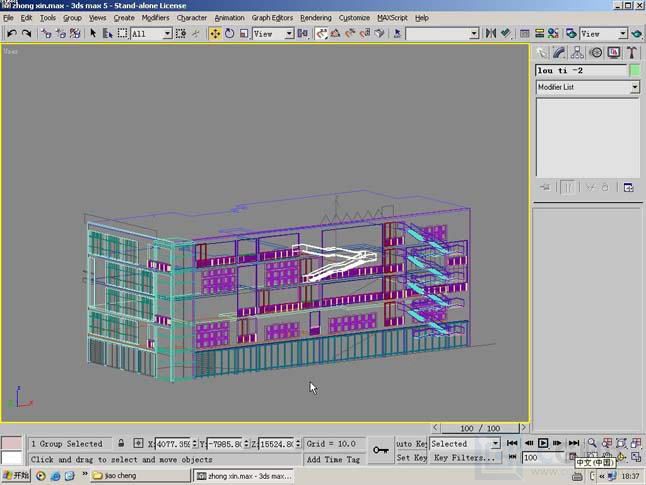
Task: Click Add Time Tag
Action: [x=333, y=459]
